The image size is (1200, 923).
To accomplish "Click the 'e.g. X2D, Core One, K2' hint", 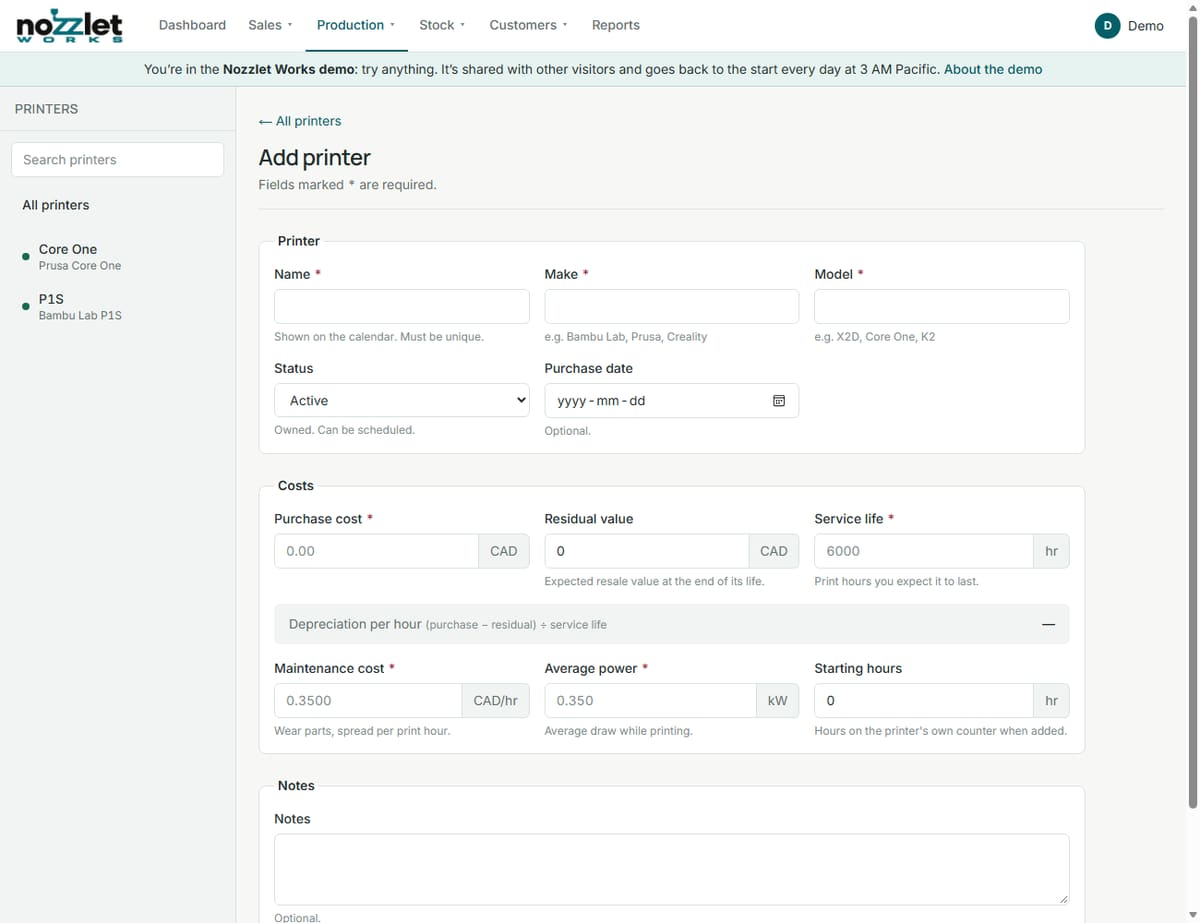I will [875, 337].
